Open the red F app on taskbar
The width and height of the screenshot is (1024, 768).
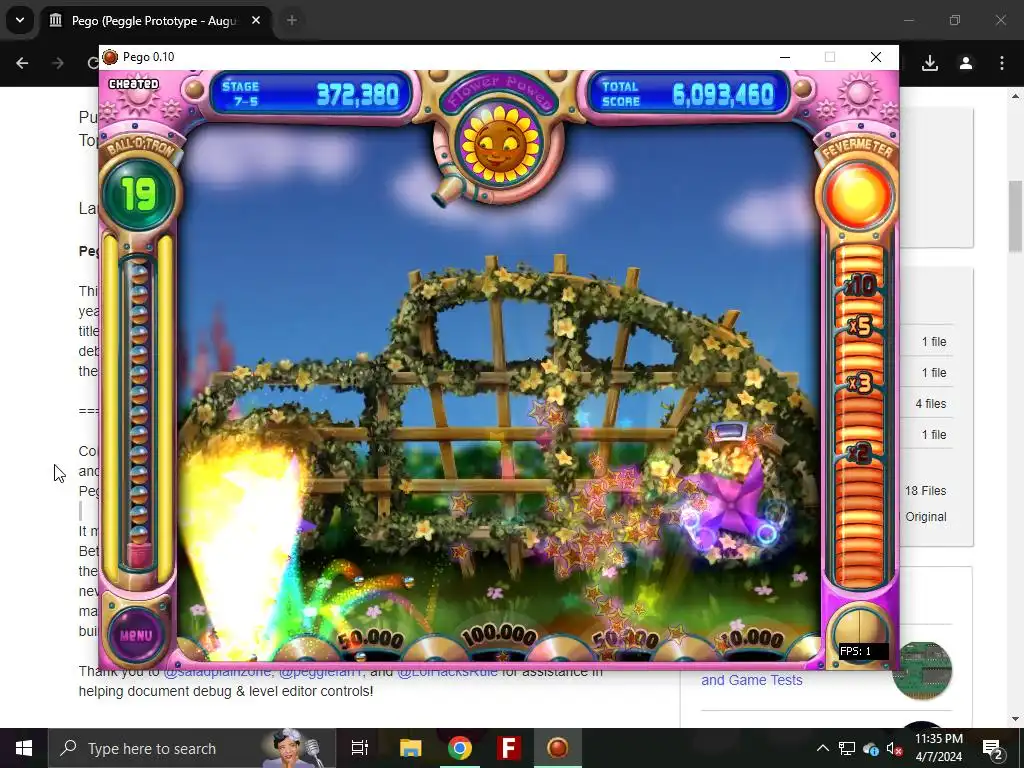tap(509, 748)
